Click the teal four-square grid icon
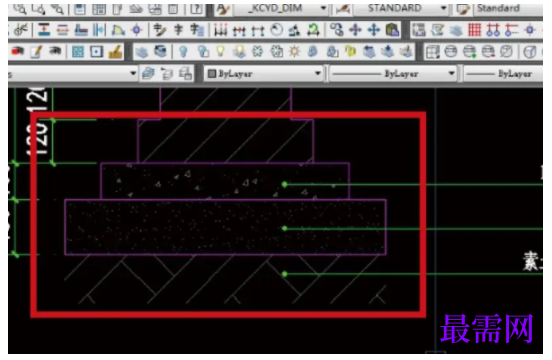The image size is (552, 360). point(77,52)
